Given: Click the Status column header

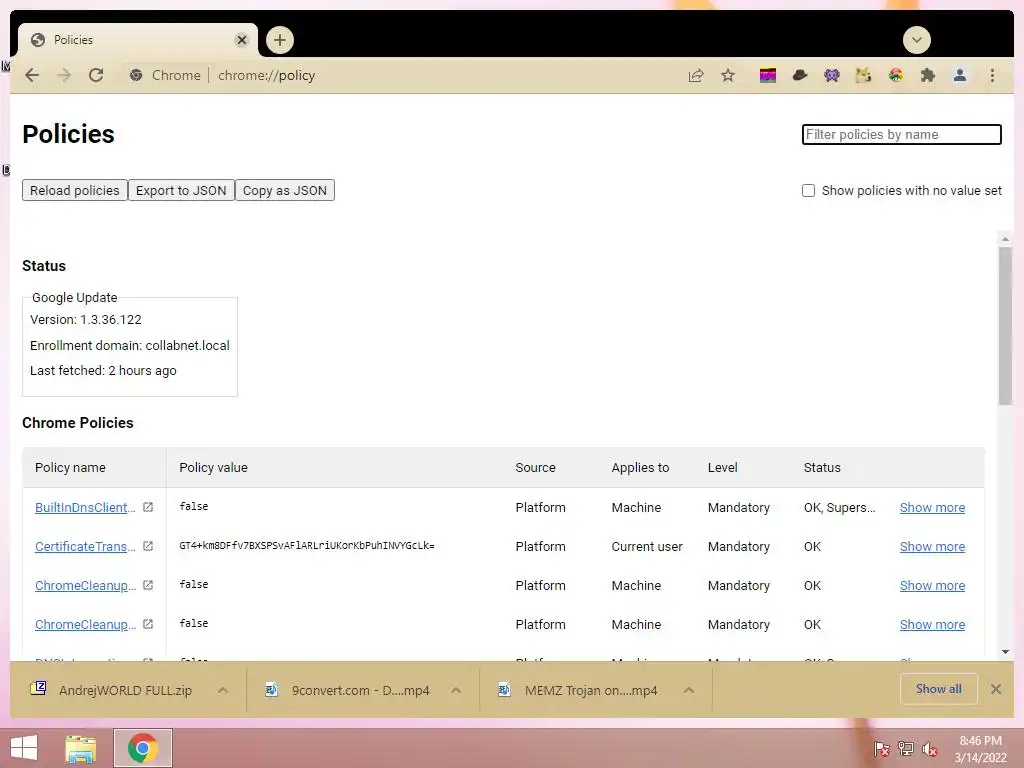Looking at the screenshot, I should coord(822,468).
